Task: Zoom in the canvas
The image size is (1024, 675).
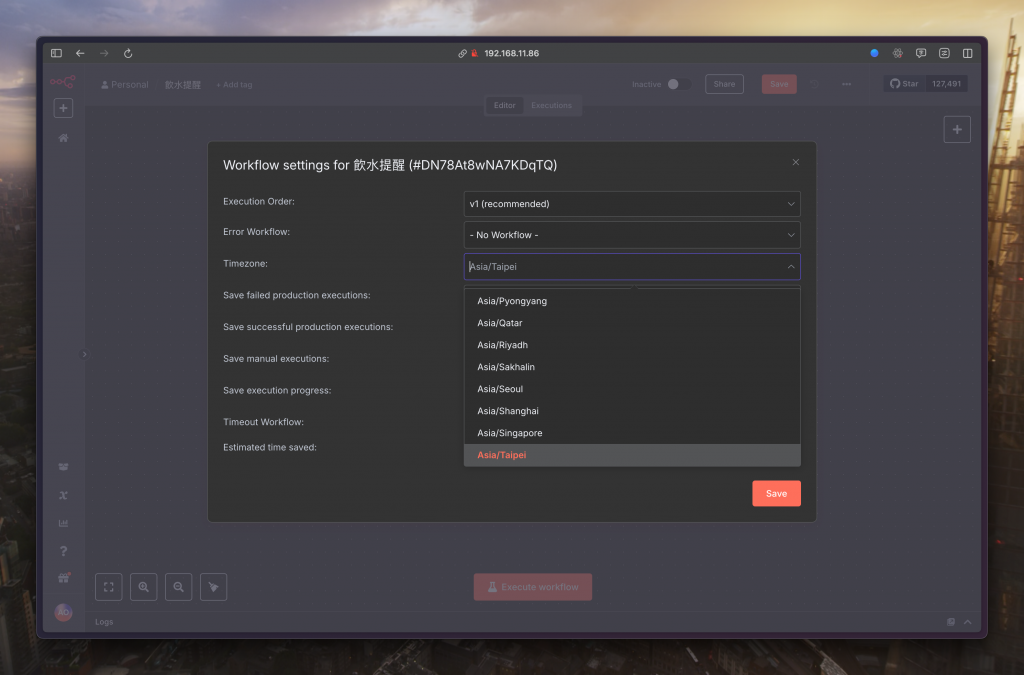Action: [144, 587]
